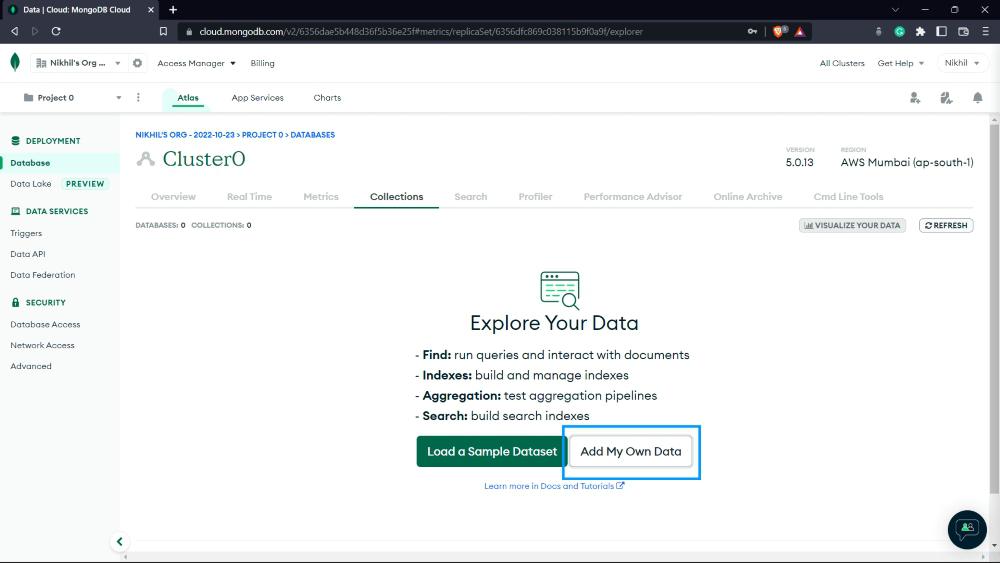Open Triggers in sidebar

[26, 233]
